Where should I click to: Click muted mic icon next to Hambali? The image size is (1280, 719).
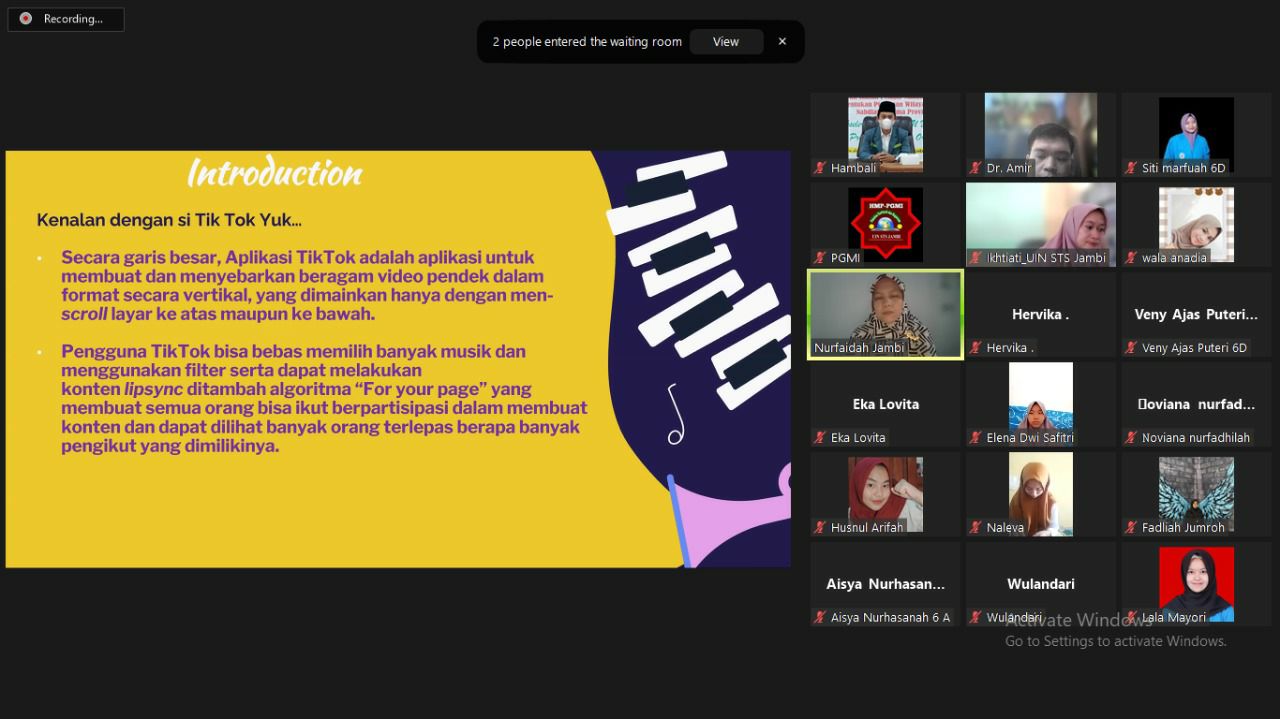(820, 168)
